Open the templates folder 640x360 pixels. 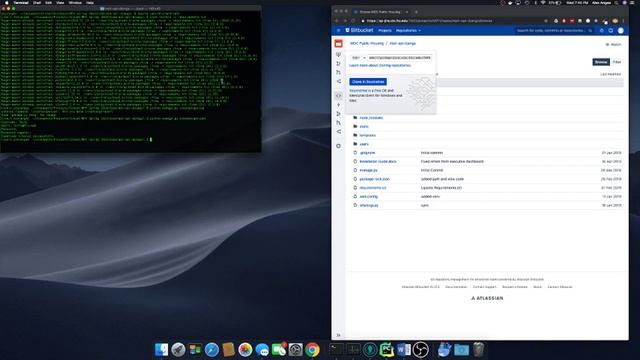point(367,135)
